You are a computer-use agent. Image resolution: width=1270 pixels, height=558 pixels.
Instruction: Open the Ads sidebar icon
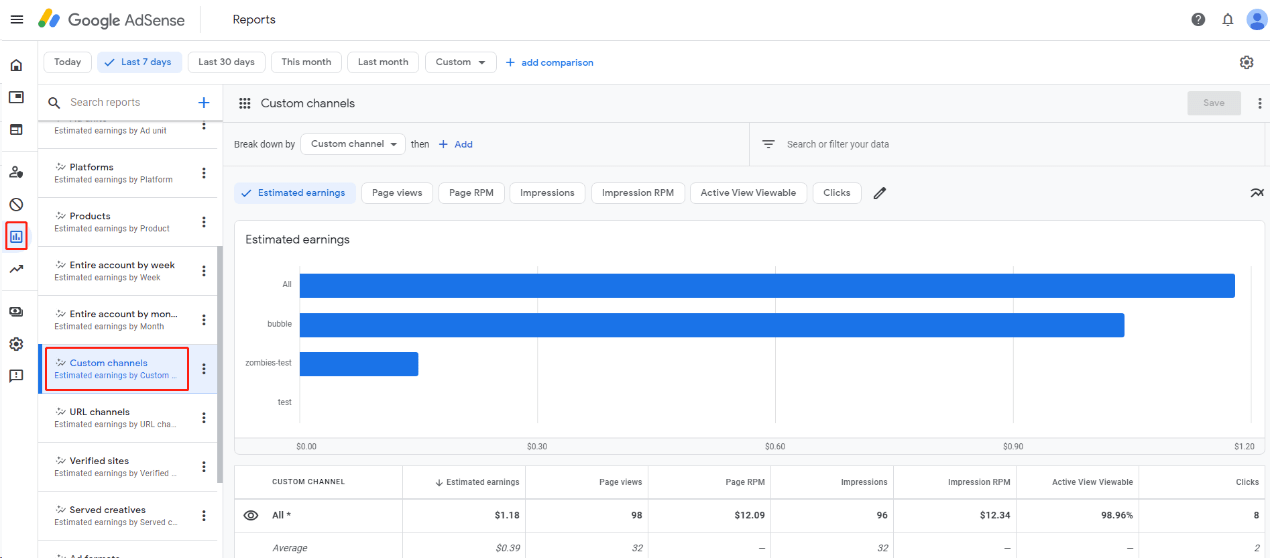click(x=16, y=97)
